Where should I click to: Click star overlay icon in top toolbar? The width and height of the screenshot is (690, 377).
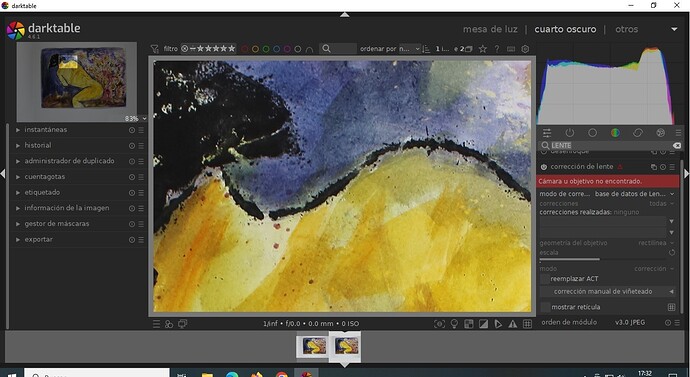[x=483, y=49]
